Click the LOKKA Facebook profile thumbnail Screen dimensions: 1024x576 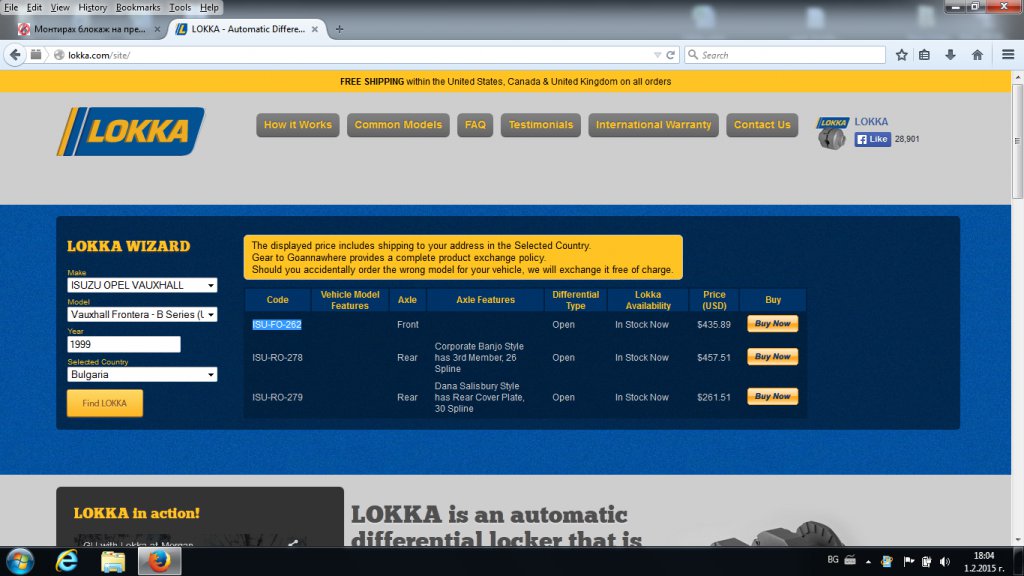coord(832,133)
